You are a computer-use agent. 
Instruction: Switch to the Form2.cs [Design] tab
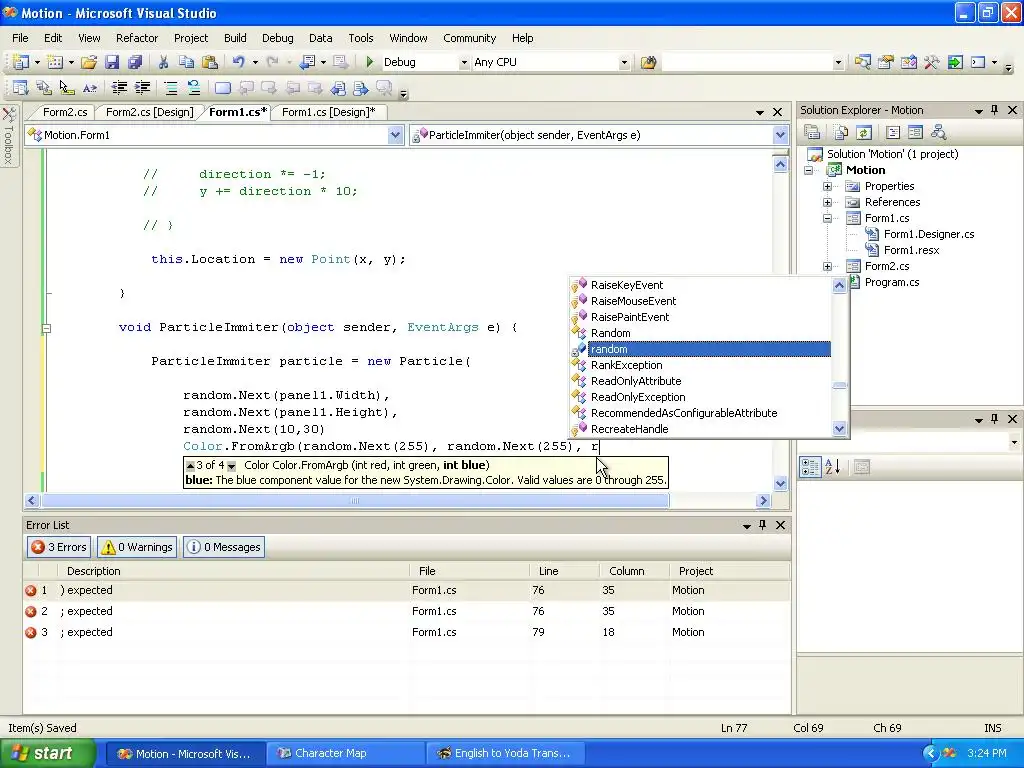(150, 112)
